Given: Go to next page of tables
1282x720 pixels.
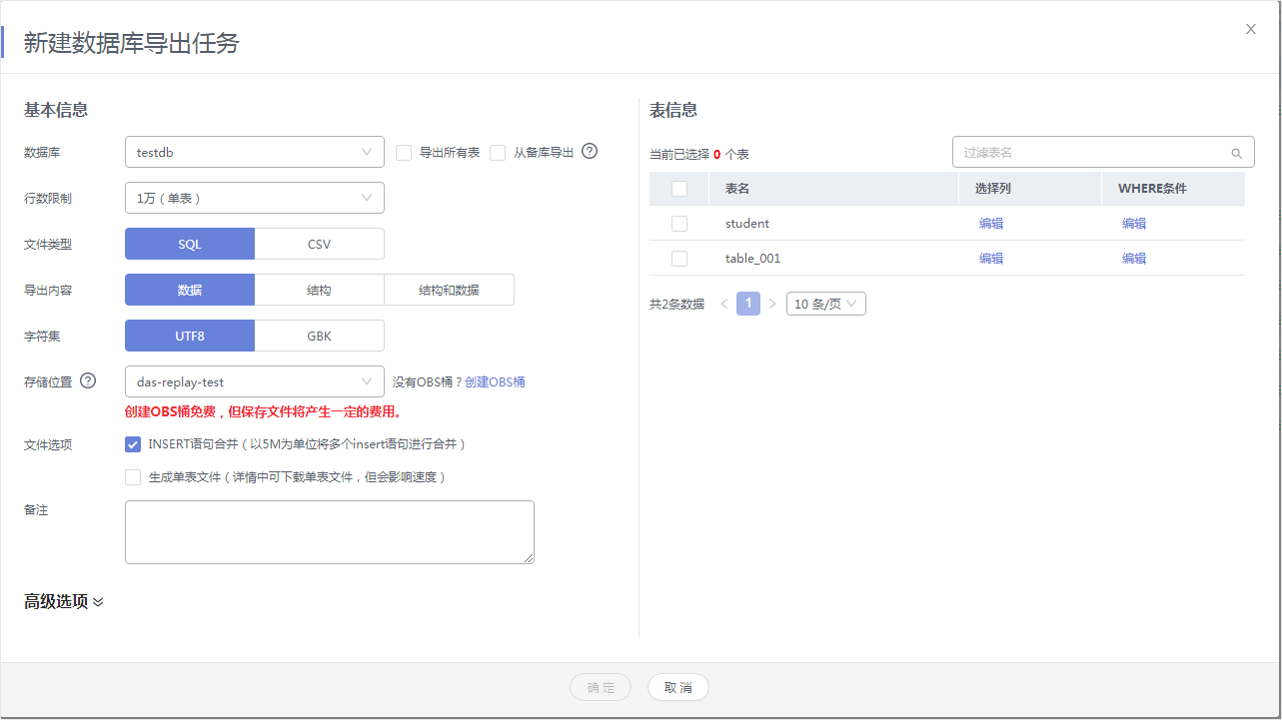Looking at the screenshot, I should pyautogui.click(x=773, y=304).
